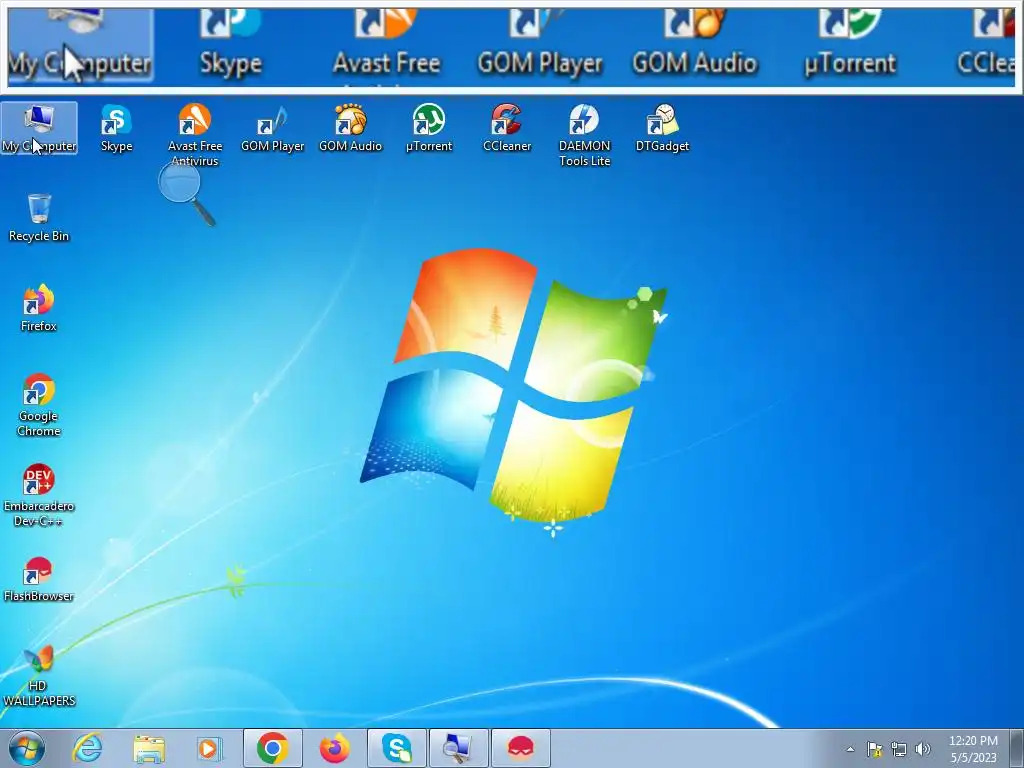
Task: Select DAEMON Tools Lite desktop shortcut
Action: pos(584,135)
